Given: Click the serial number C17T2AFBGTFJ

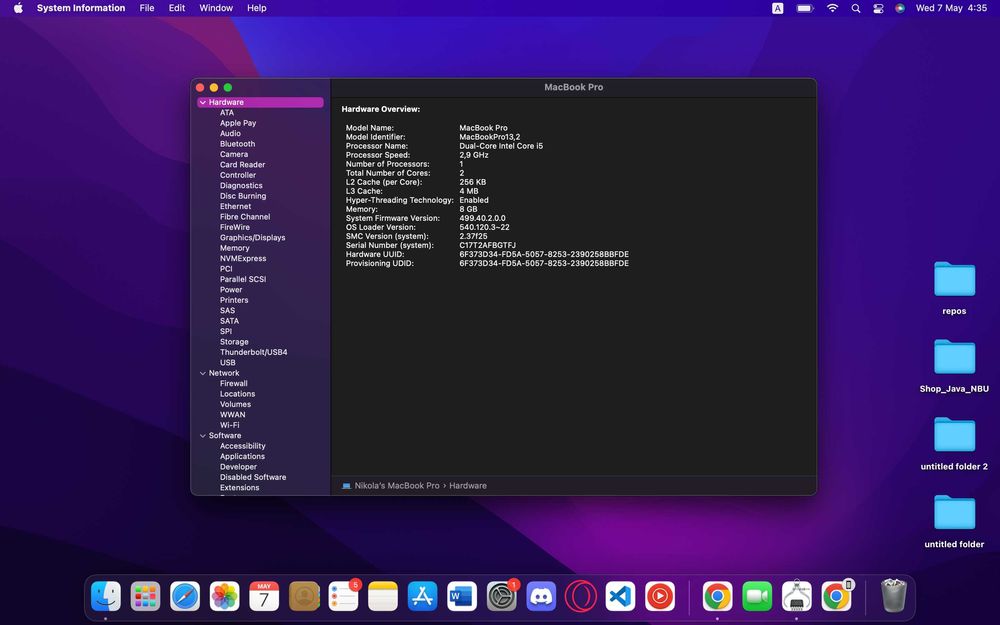Looking at the screenshot, I should pyautogui.click(x=487, y=246).
